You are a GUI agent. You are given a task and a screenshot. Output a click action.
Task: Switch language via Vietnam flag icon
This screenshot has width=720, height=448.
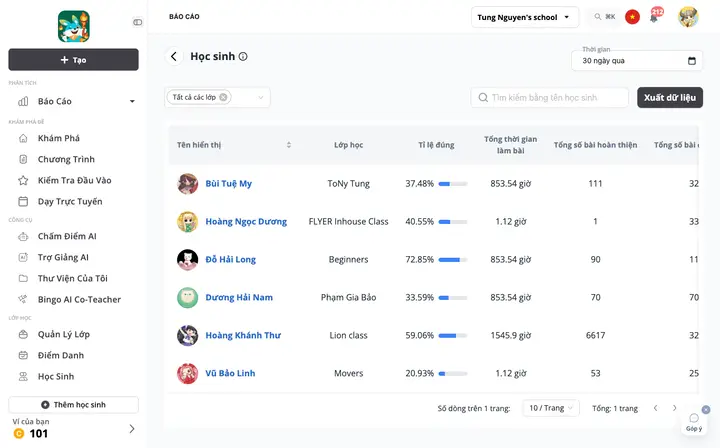tap(632, 17)
